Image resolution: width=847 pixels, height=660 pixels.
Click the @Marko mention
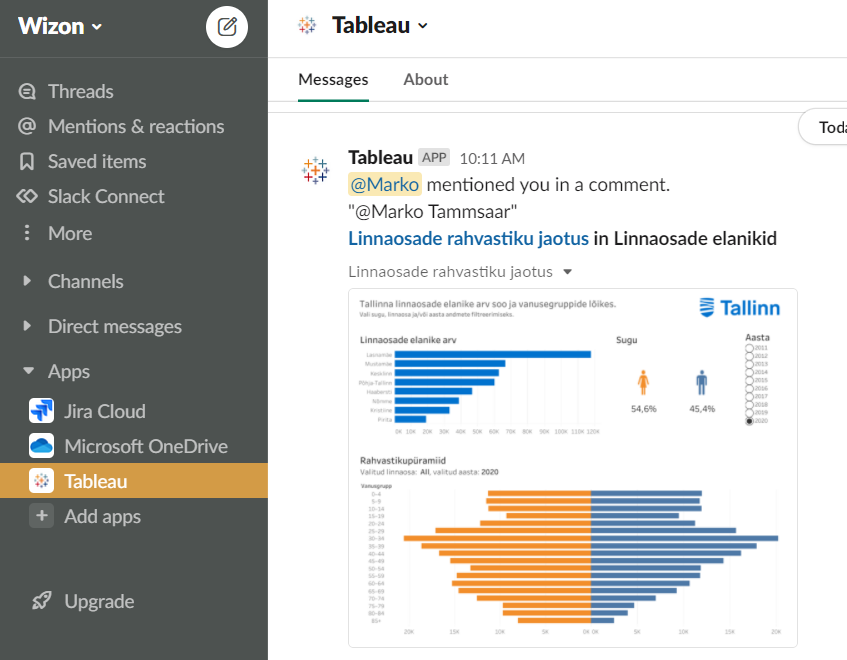tap(385, 185)
